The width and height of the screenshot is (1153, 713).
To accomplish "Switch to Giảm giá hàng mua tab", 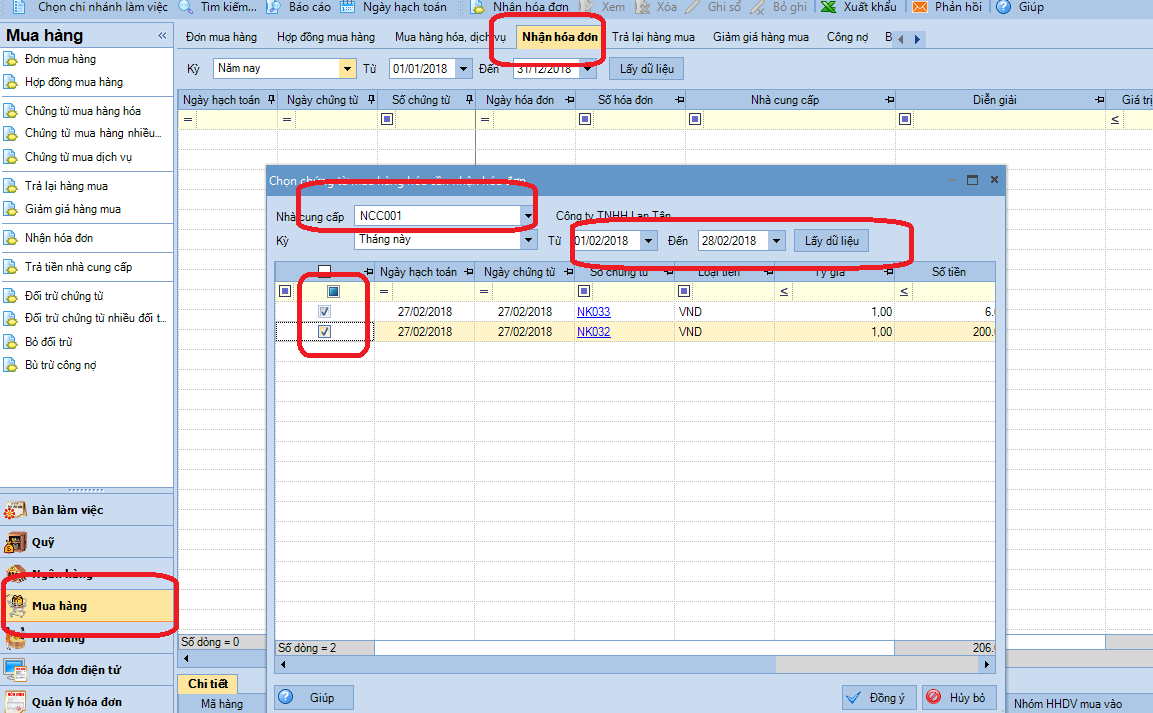I will [760, 37].
